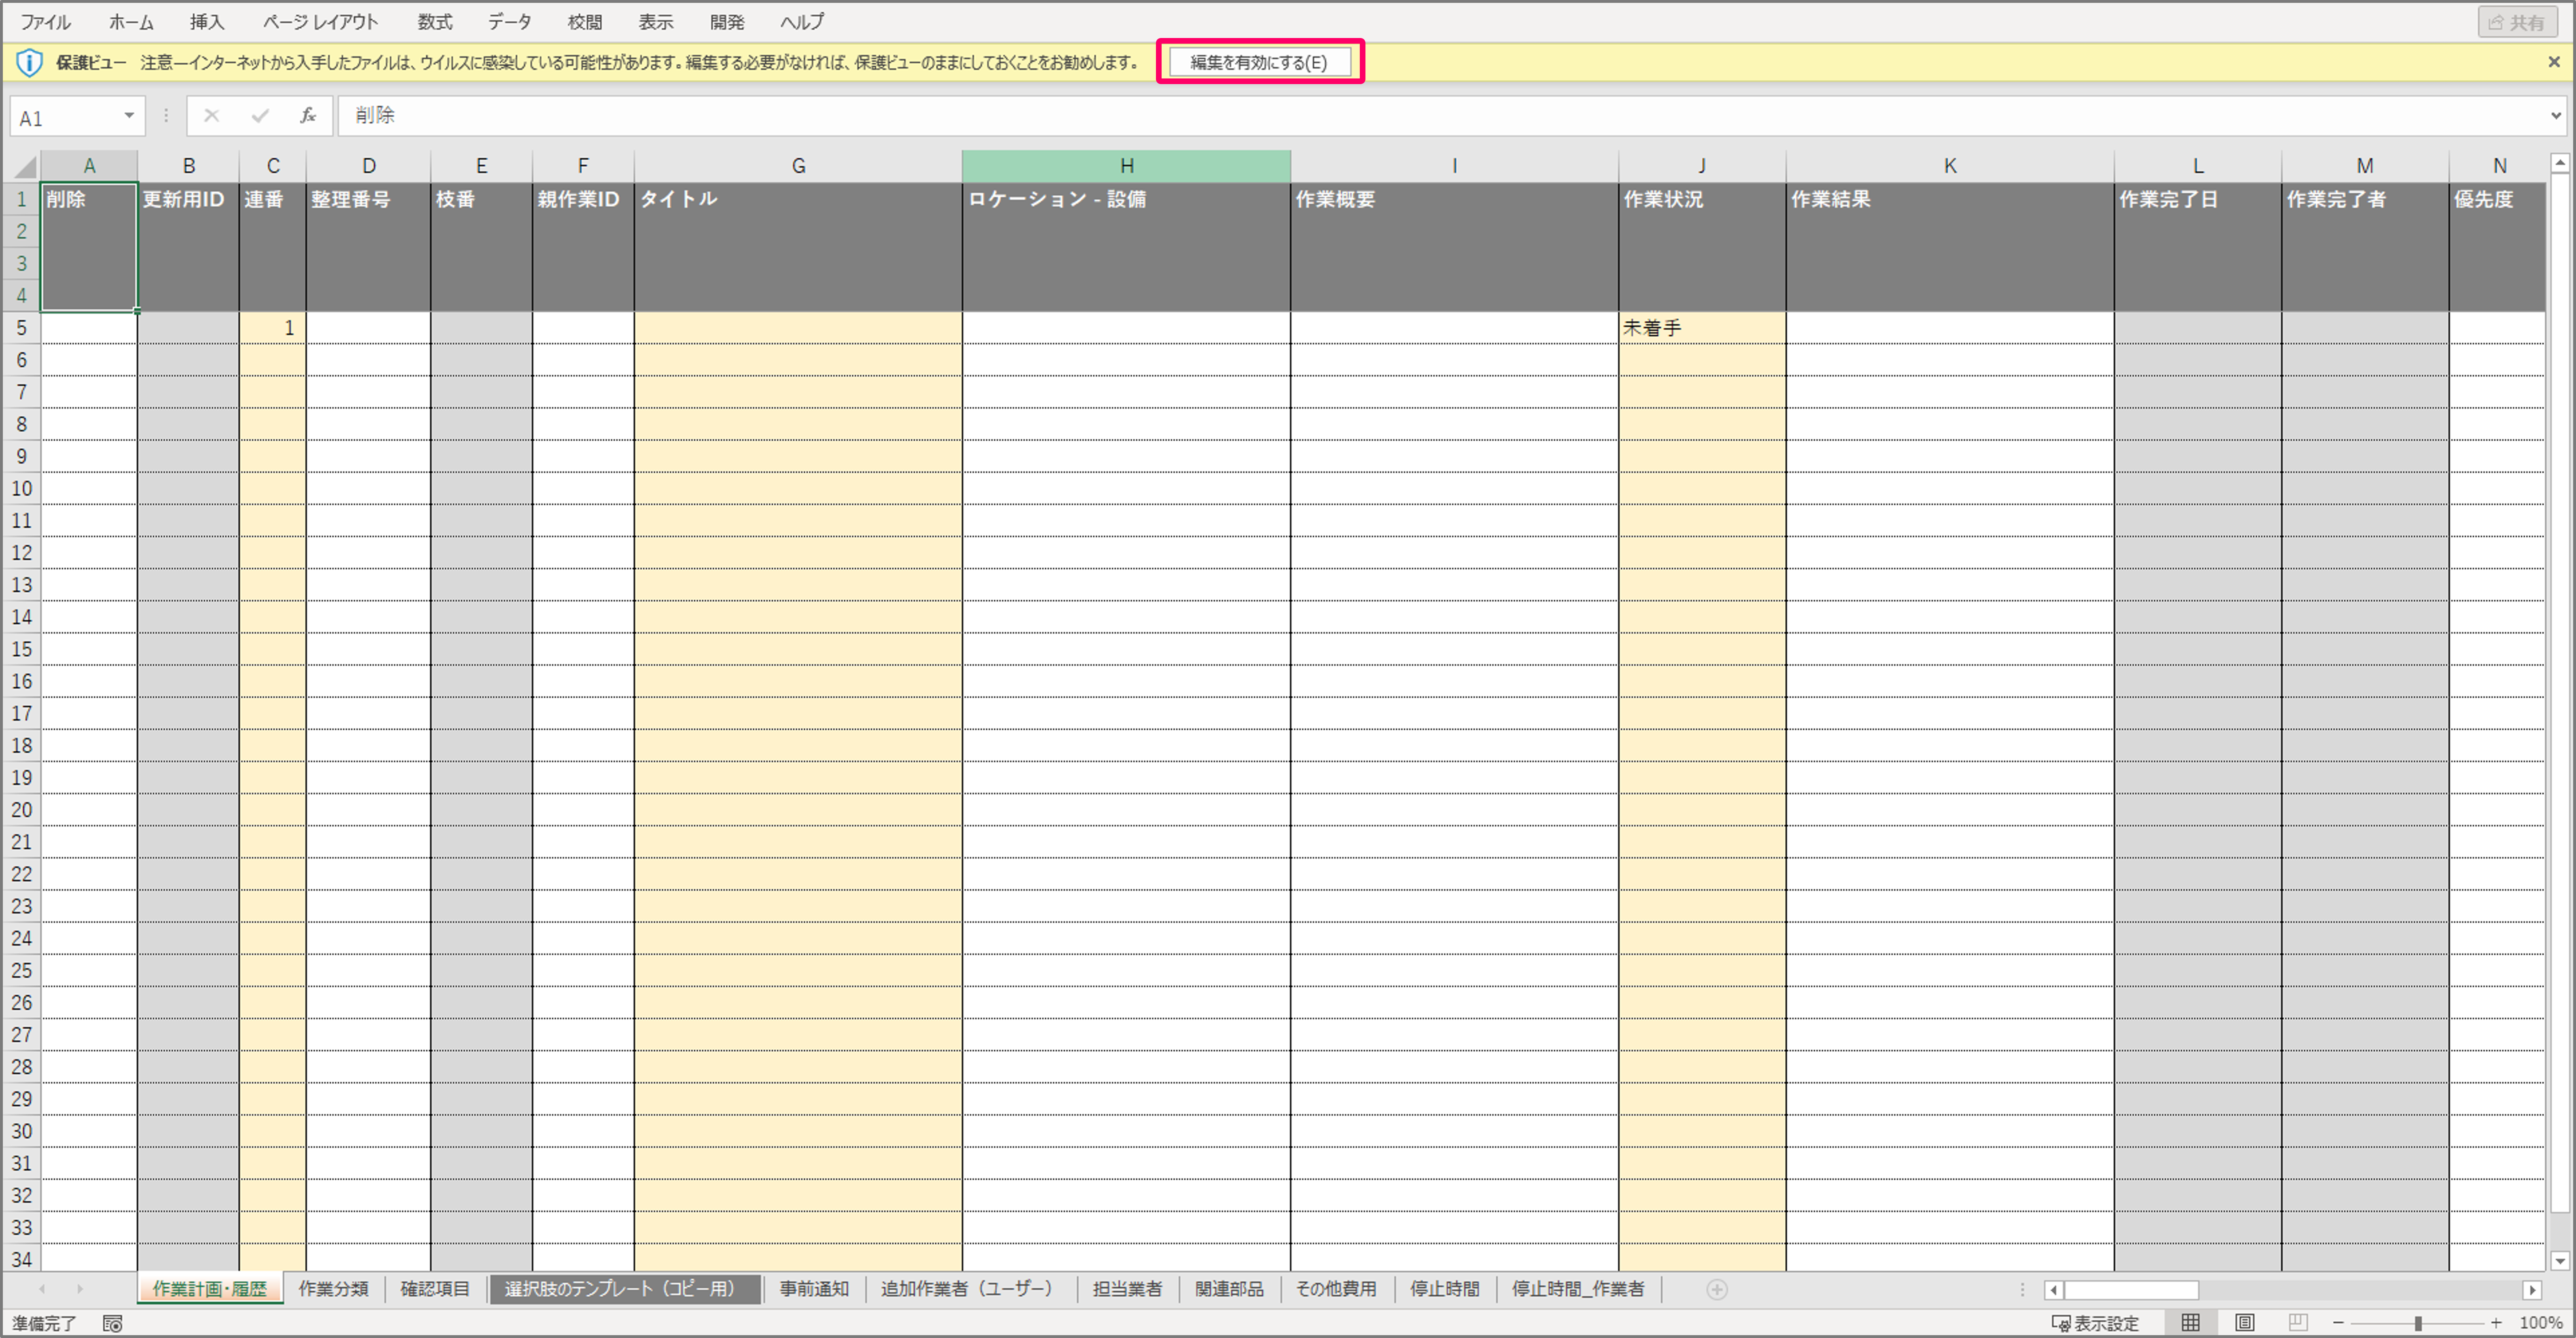The width and height of the screenshot is (2576, 1338).
Task: Expand the formula bar with right-side chevron
Action: click(2556, 116)
